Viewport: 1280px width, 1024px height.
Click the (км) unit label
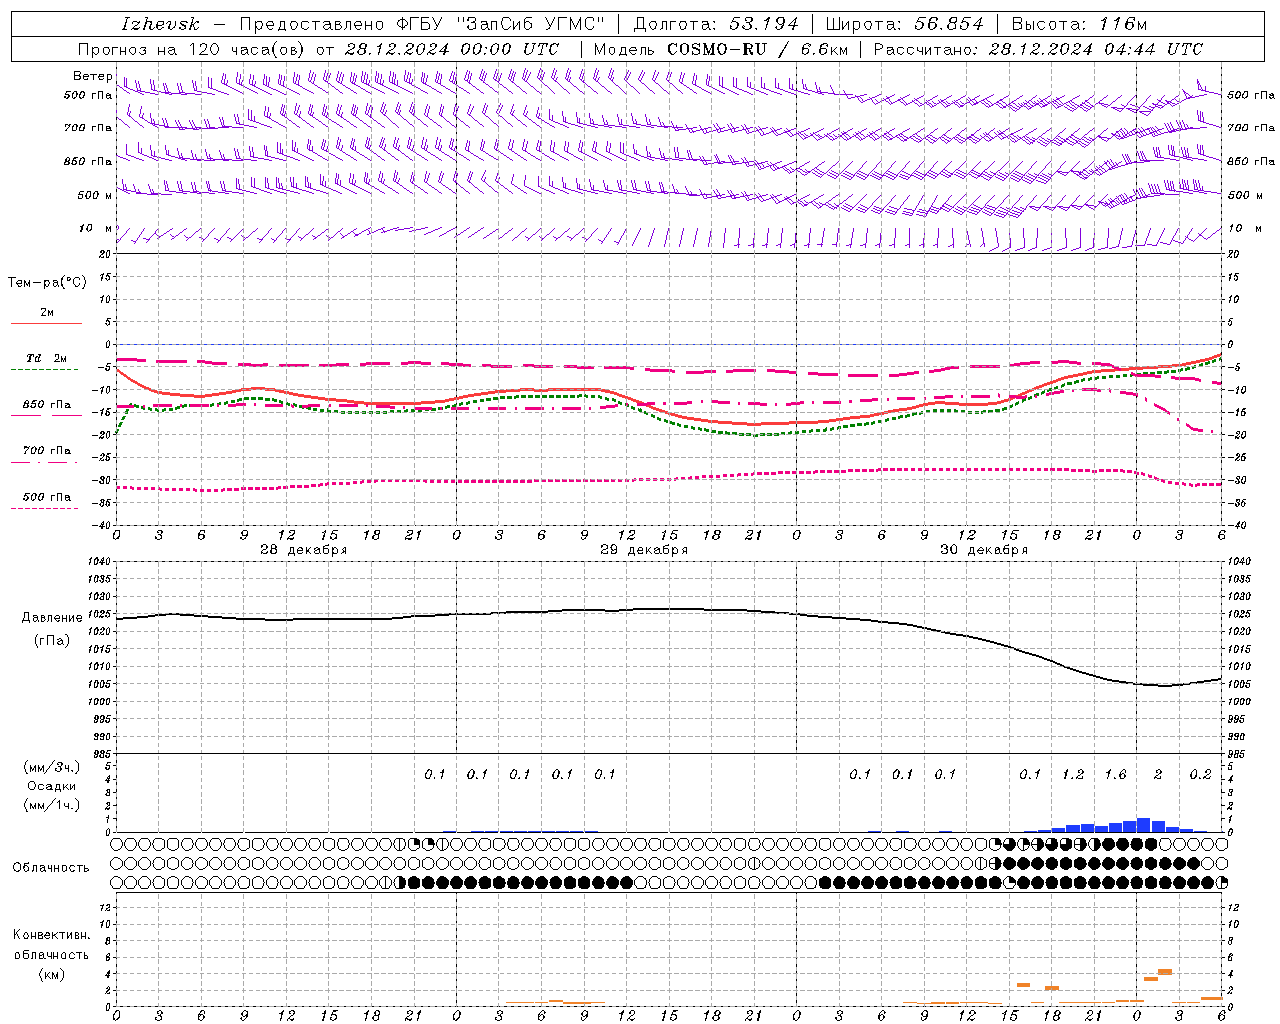[x=51, y=974]
